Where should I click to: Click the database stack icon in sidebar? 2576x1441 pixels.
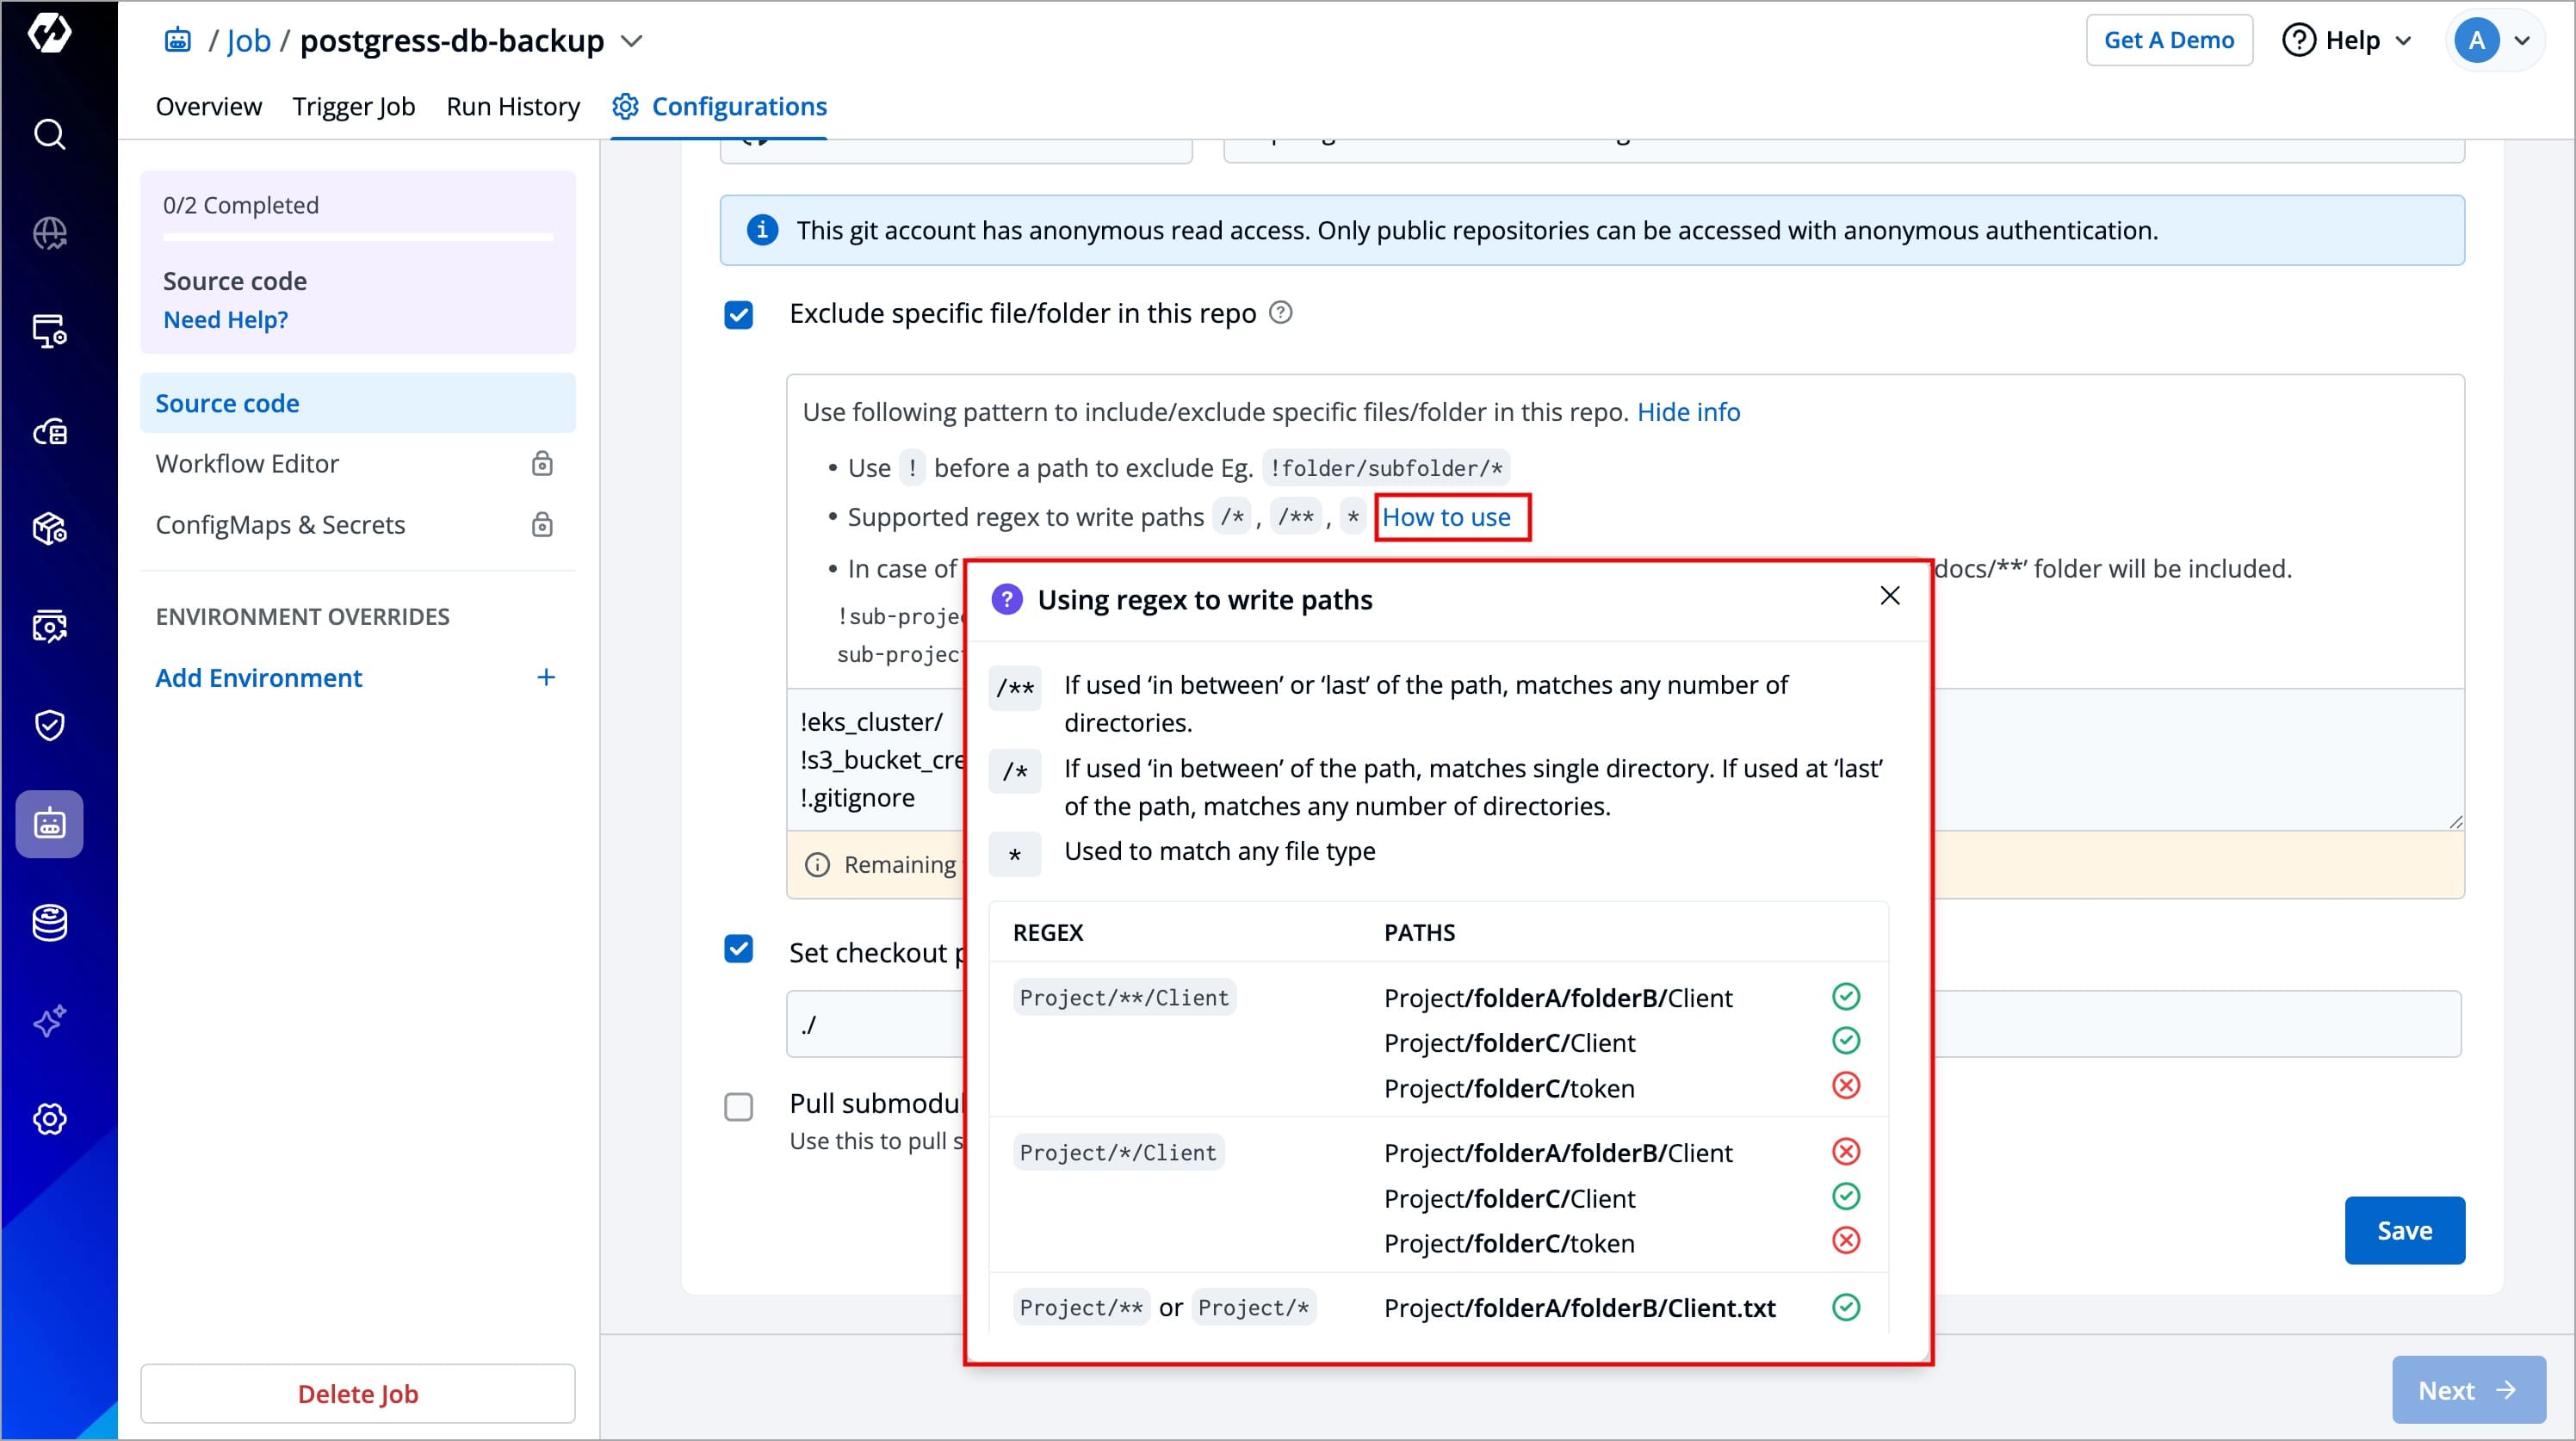(49, 922)
